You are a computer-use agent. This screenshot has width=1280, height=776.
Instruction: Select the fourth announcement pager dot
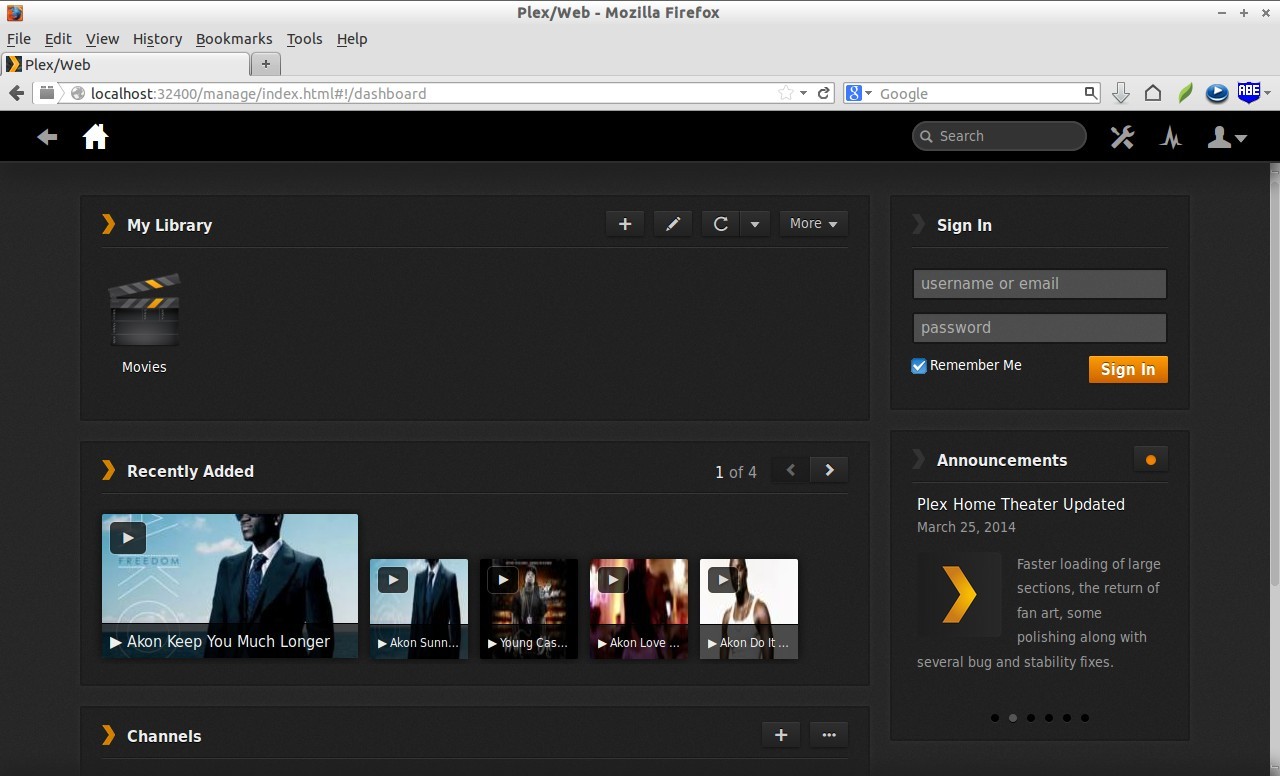(x=1049, y=717)
